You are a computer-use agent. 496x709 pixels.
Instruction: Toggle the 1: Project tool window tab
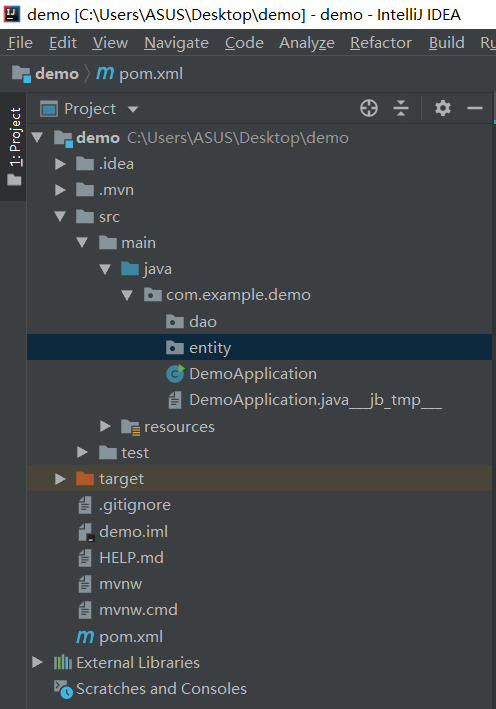[x=14, y=147]
